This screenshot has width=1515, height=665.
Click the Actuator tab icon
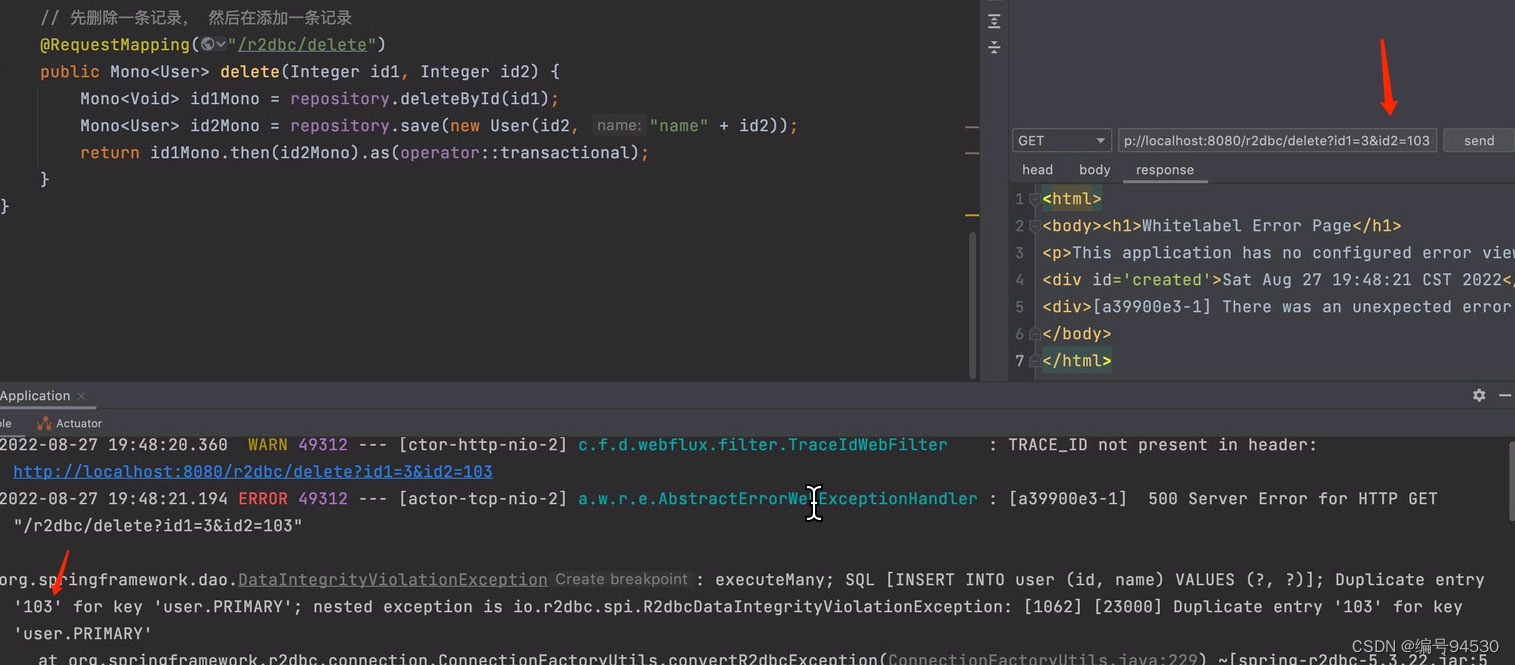pyautogui.click(x=44, y=423)
